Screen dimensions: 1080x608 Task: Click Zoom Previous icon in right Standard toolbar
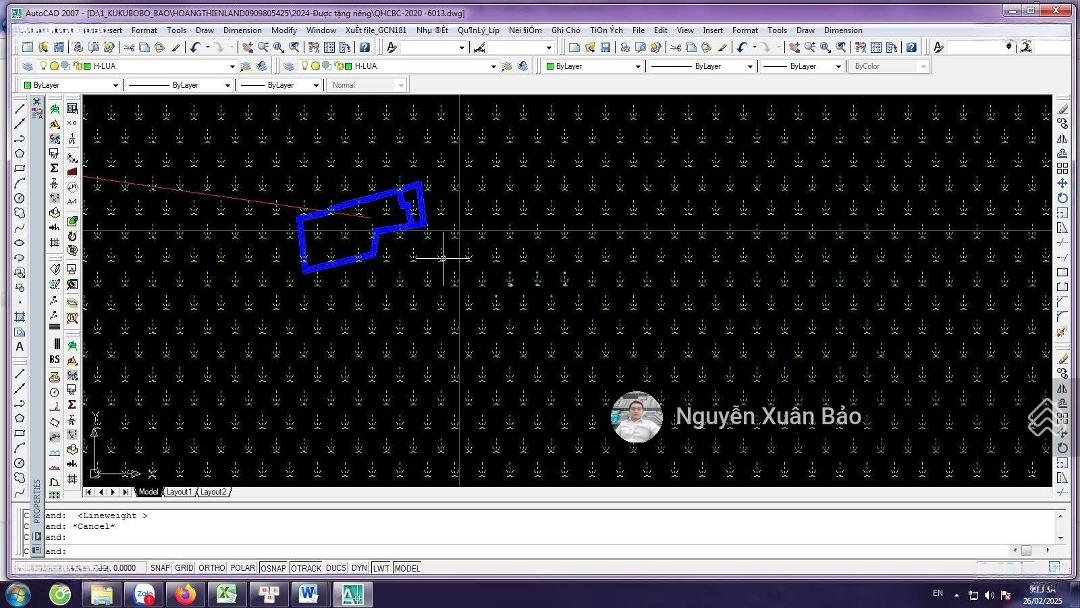click(841, 48)
